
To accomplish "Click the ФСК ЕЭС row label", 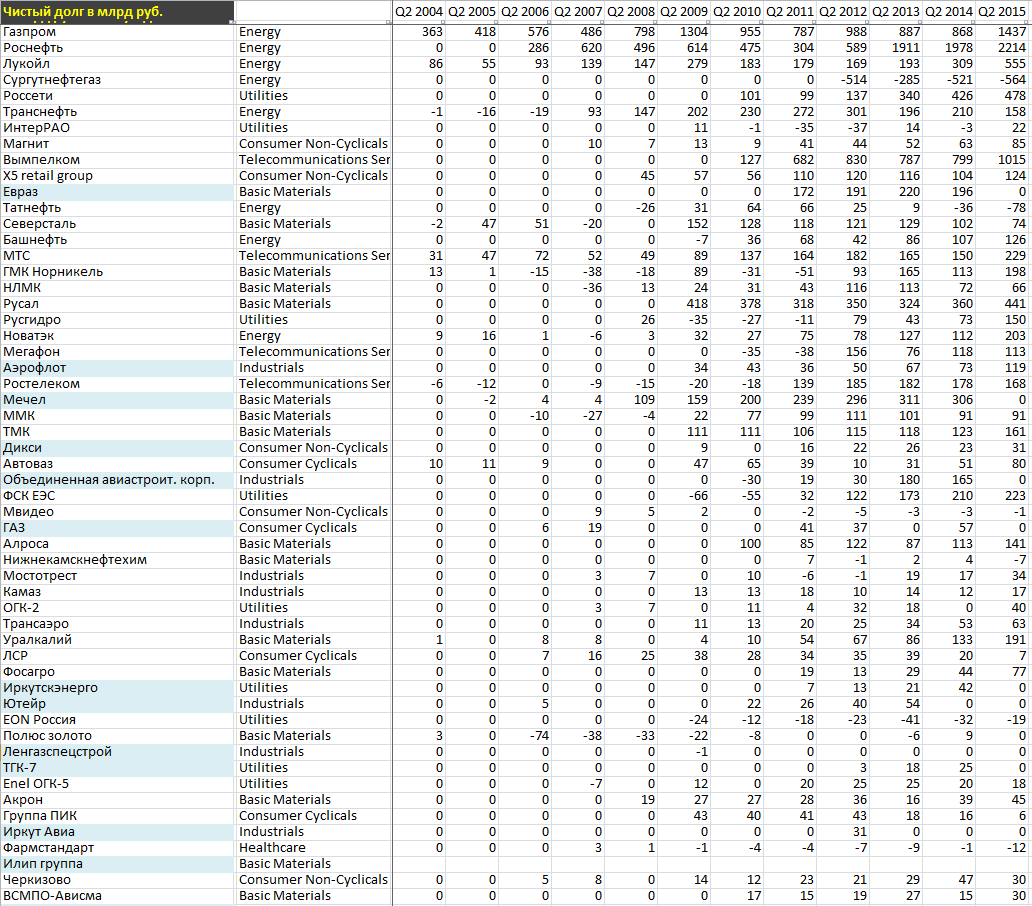I will 117,496.
